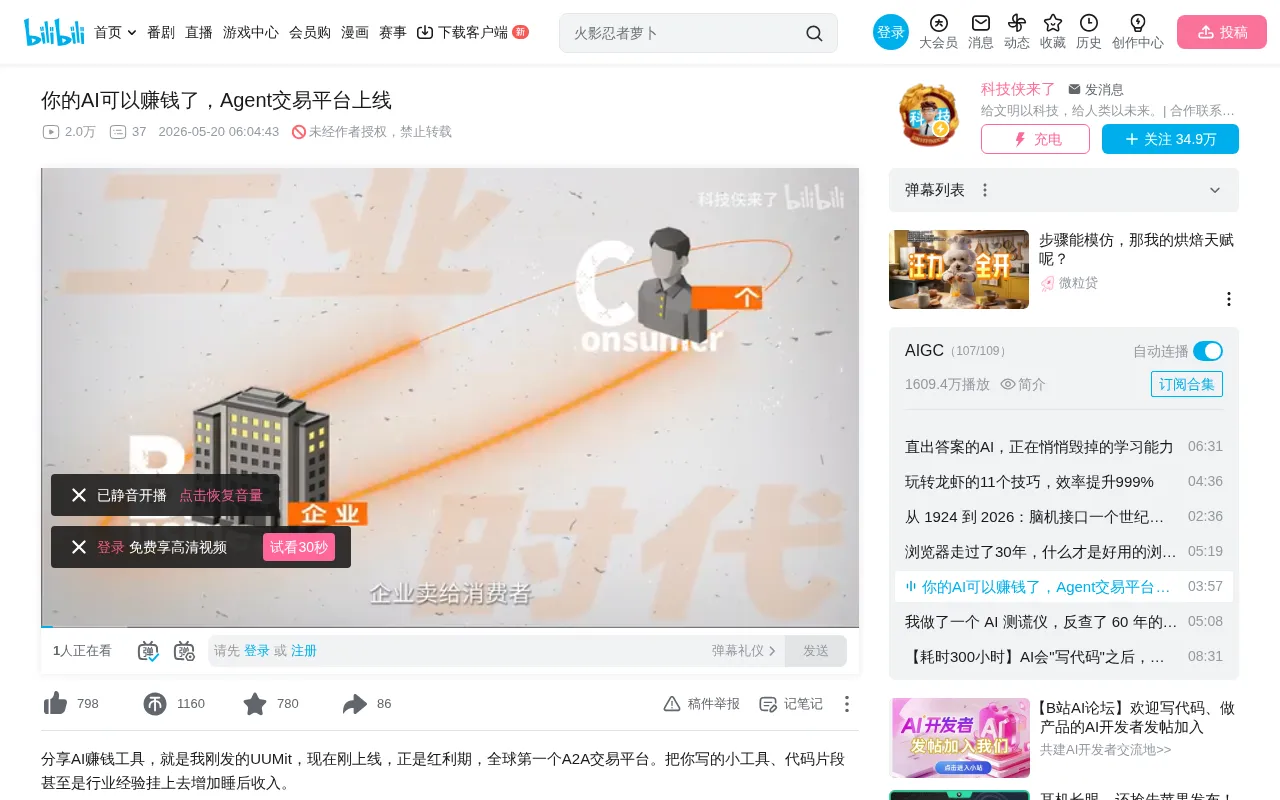Toggle danmaku display on or off
This screenshot has width=1280, height=800.
tap(148, 651)
